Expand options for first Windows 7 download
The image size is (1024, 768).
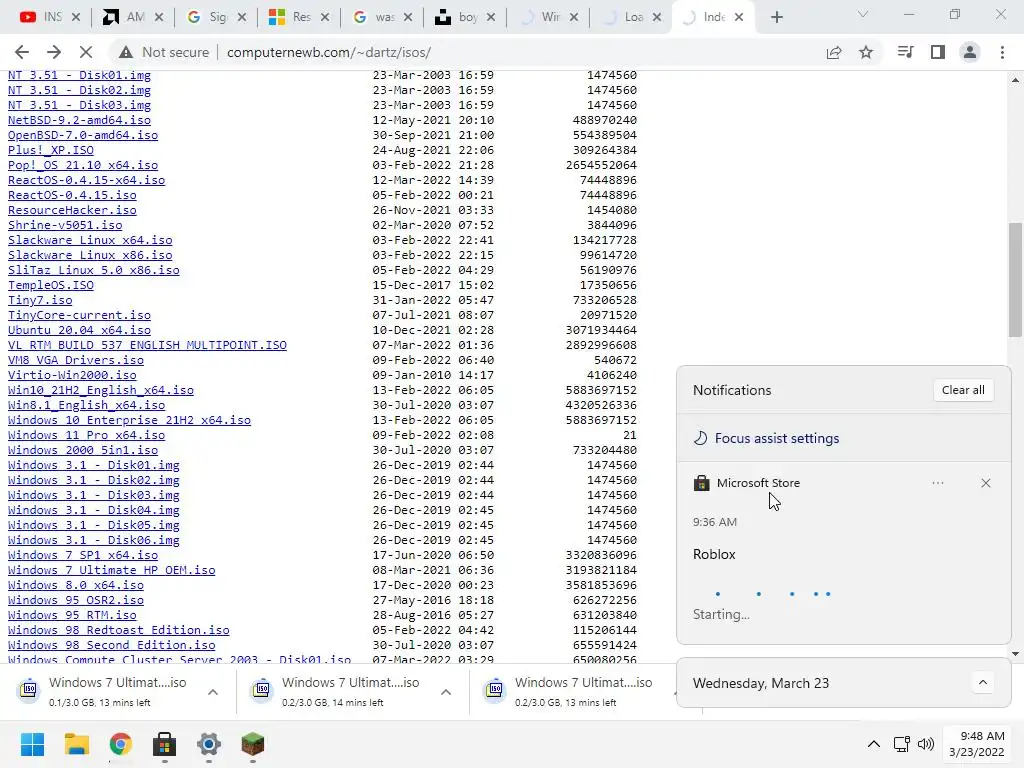213,692
